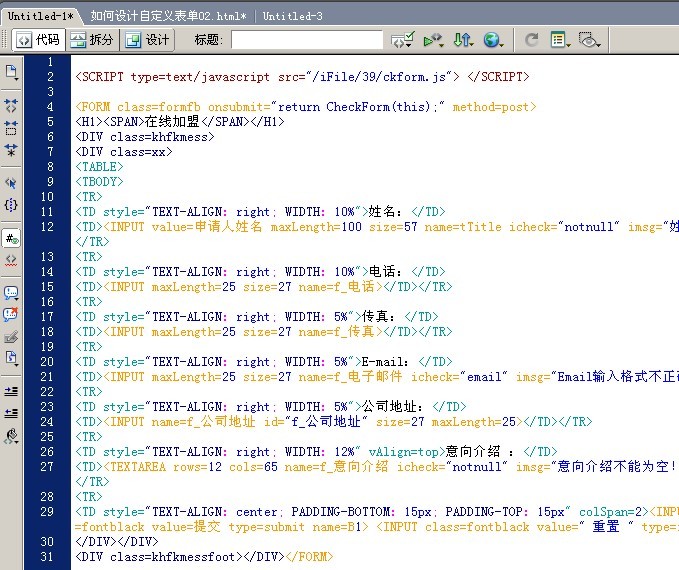679x570 pixels.
Task: Collapse full tag icon
Action: pyautogui.click(x=11, y=105)
